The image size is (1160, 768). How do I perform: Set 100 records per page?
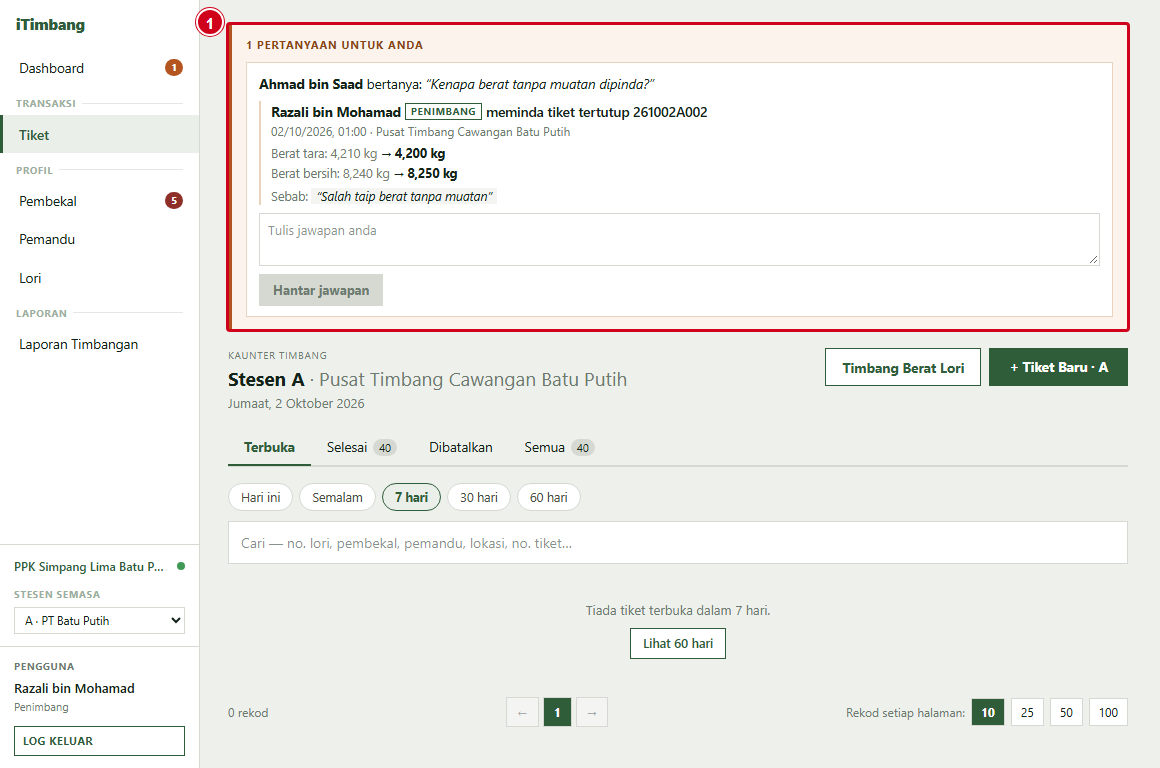(1108, 713)
